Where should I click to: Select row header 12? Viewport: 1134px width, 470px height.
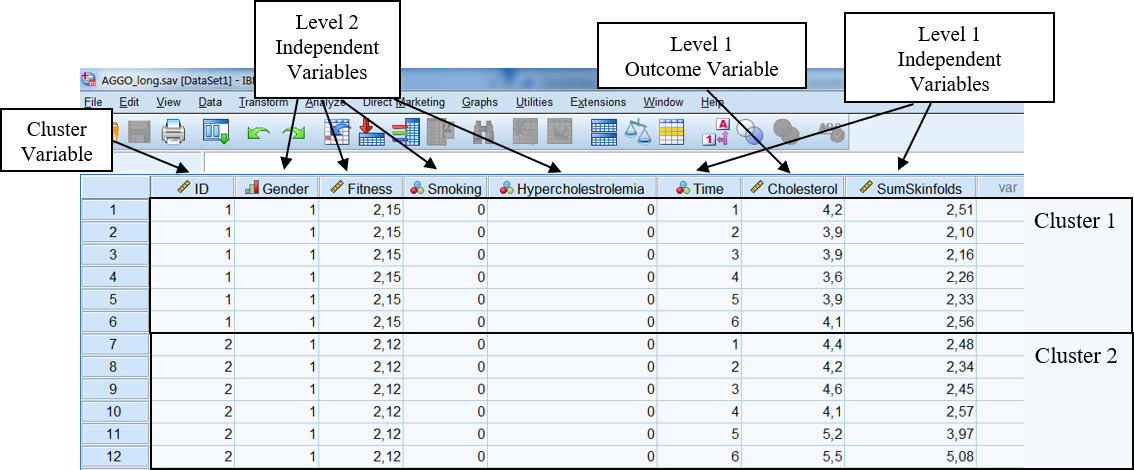(x=115, y=457)
